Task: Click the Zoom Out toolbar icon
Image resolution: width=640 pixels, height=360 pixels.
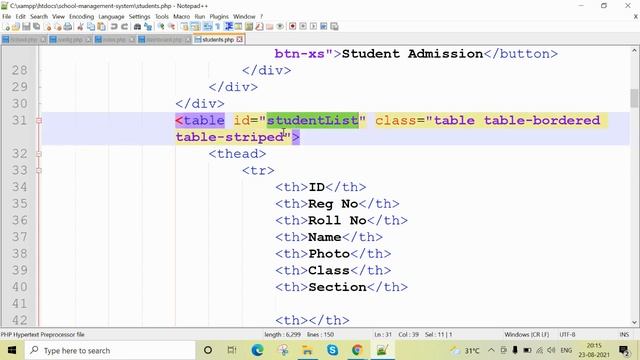Action: (172, 27)
